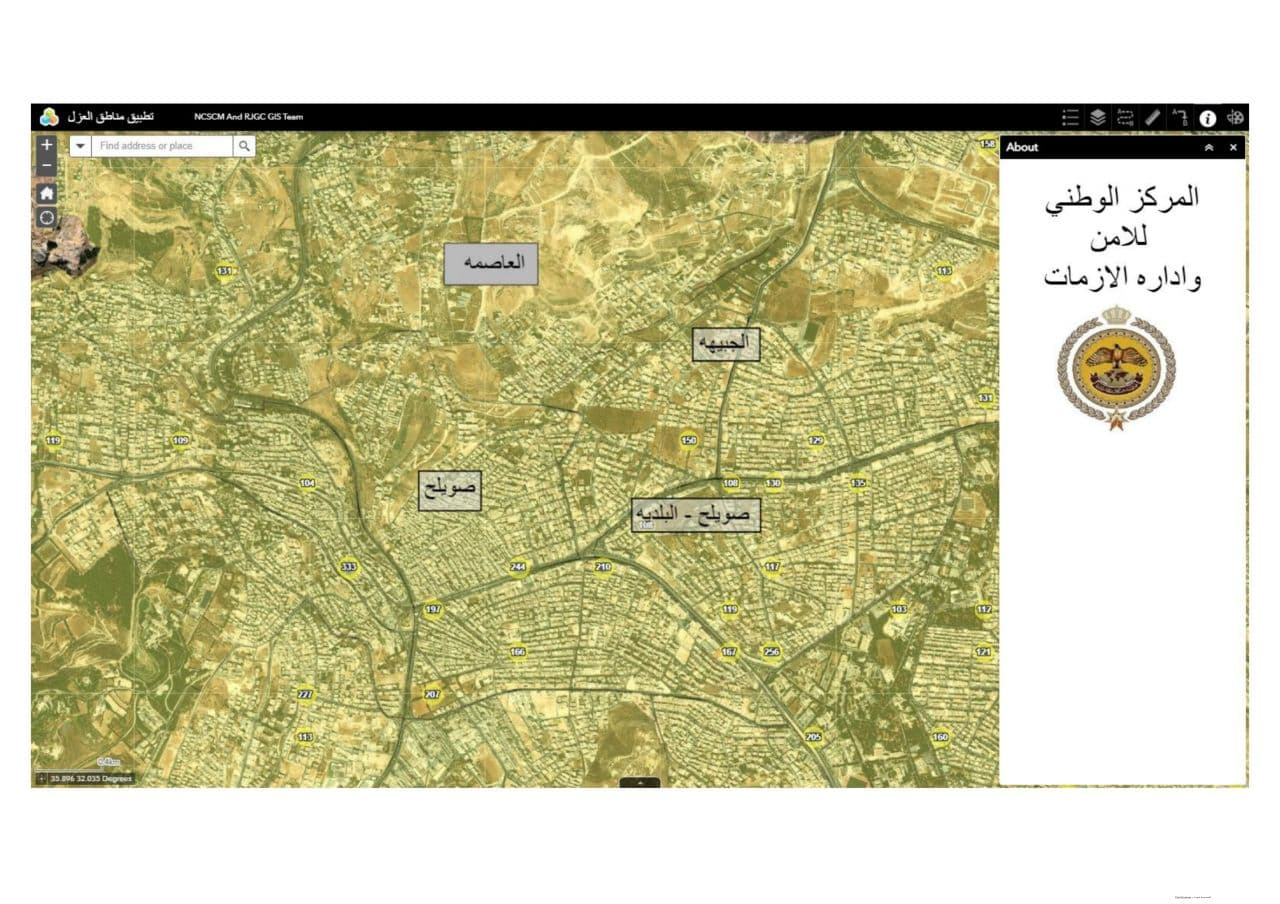The height and width of the screenshot is (904, 1280).
Task: Select the Measurement ruler tool
Action: tap(1152, 118)
